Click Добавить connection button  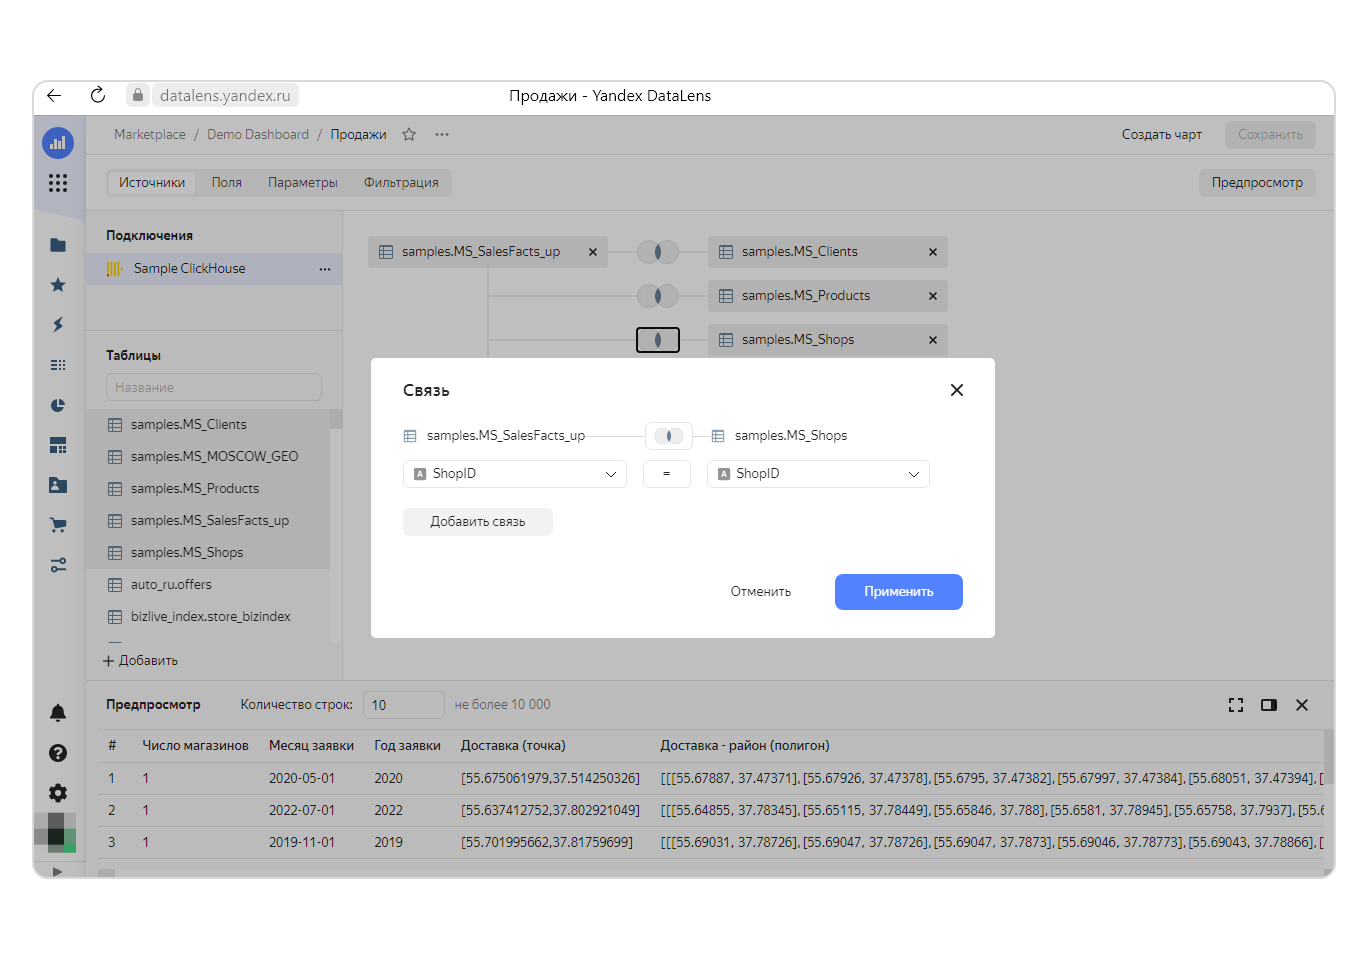pos(141,661)
